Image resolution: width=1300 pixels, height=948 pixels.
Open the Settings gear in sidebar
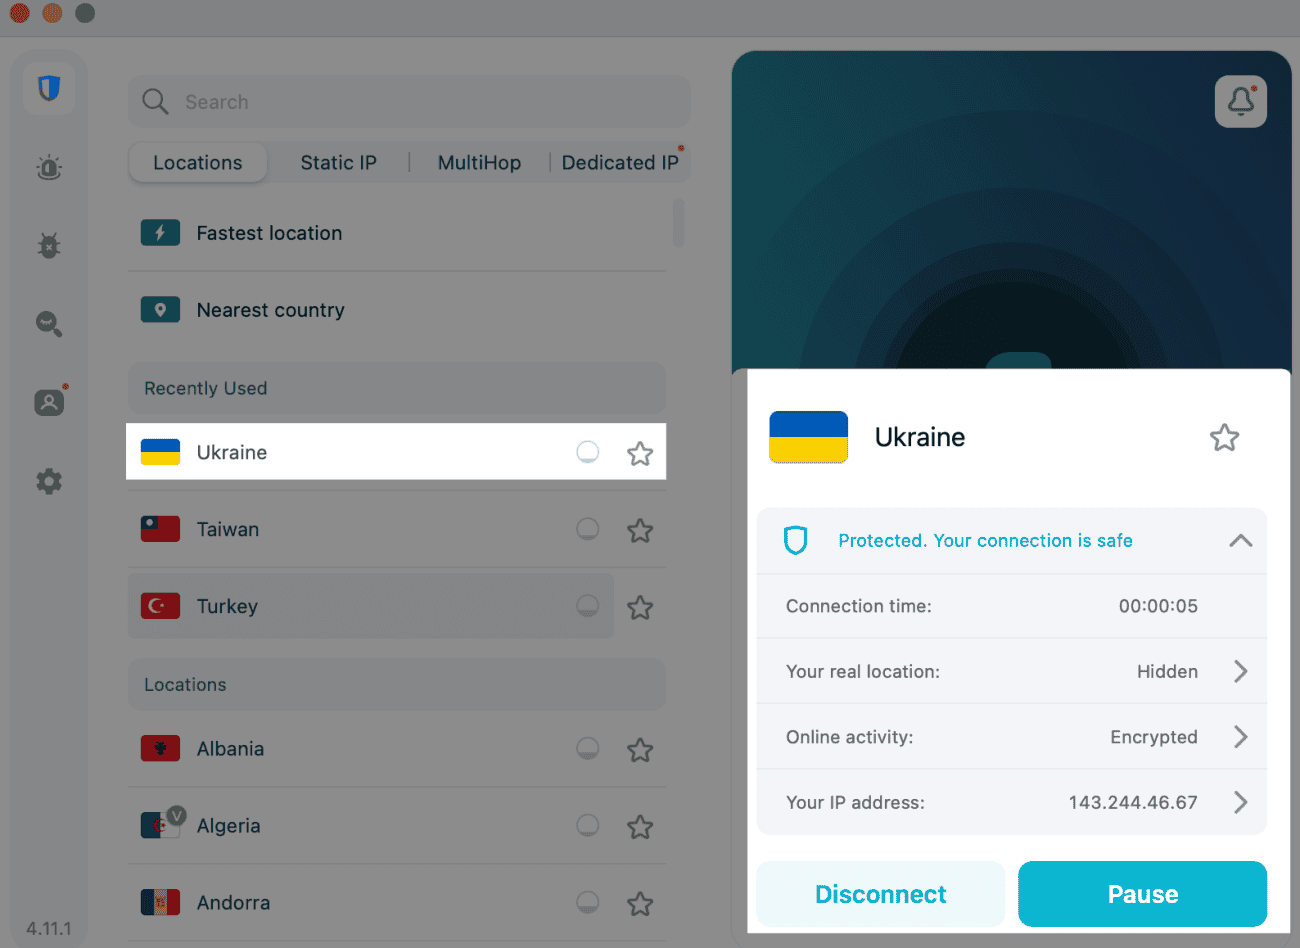pos(49,481)
